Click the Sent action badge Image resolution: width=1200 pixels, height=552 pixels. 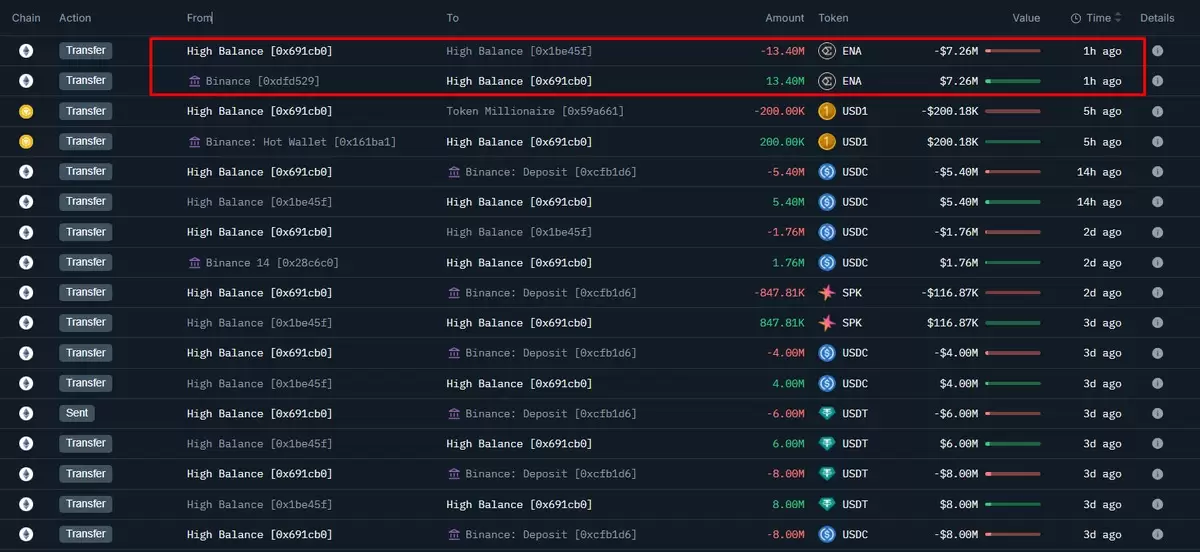77,413
